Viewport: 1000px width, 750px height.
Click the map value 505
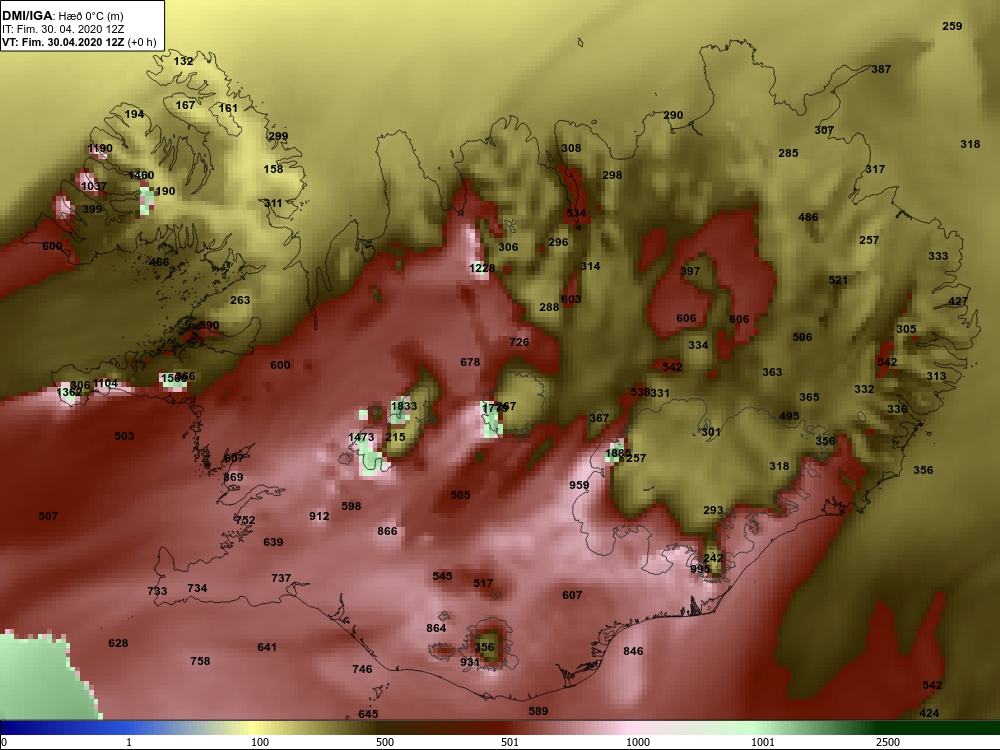coord(460,496)
